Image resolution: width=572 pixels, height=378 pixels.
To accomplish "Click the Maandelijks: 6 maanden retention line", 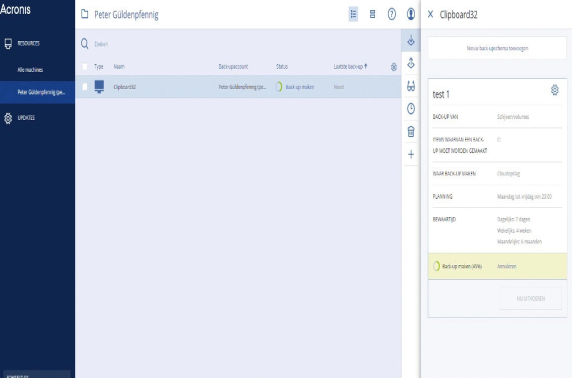I will [519, 242].
